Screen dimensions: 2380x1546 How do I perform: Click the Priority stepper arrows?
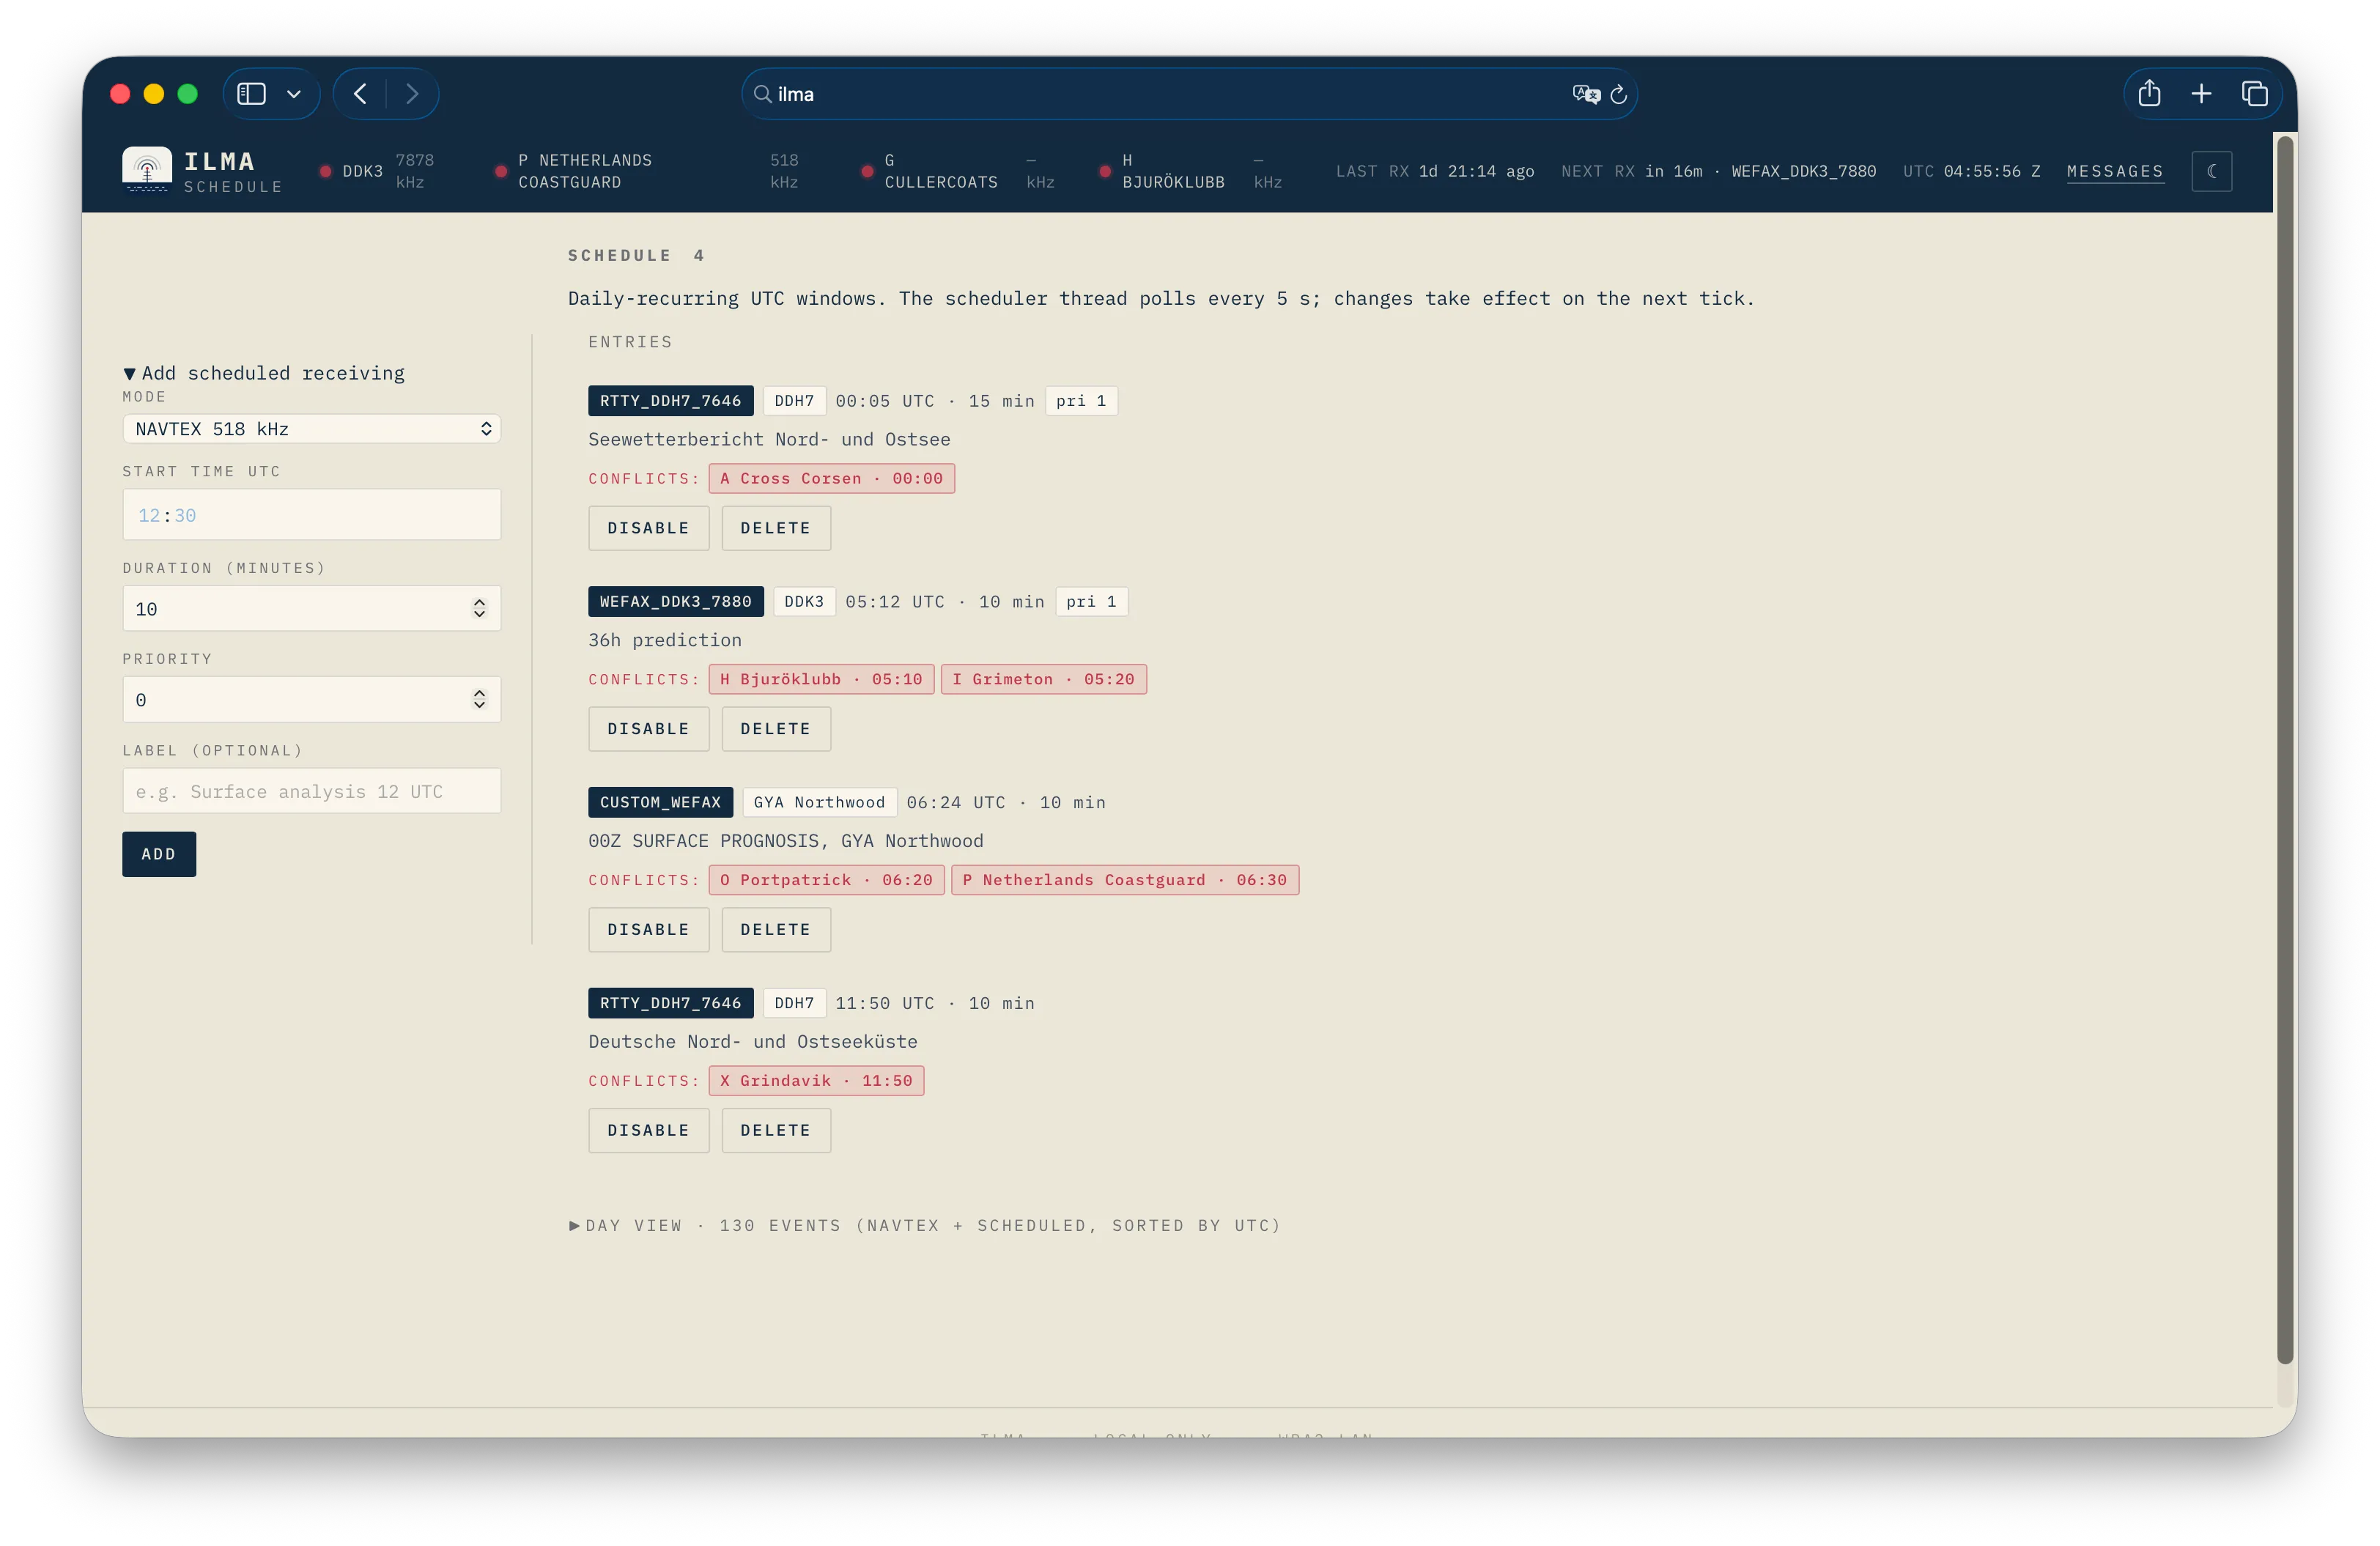[x=480, y=700]
